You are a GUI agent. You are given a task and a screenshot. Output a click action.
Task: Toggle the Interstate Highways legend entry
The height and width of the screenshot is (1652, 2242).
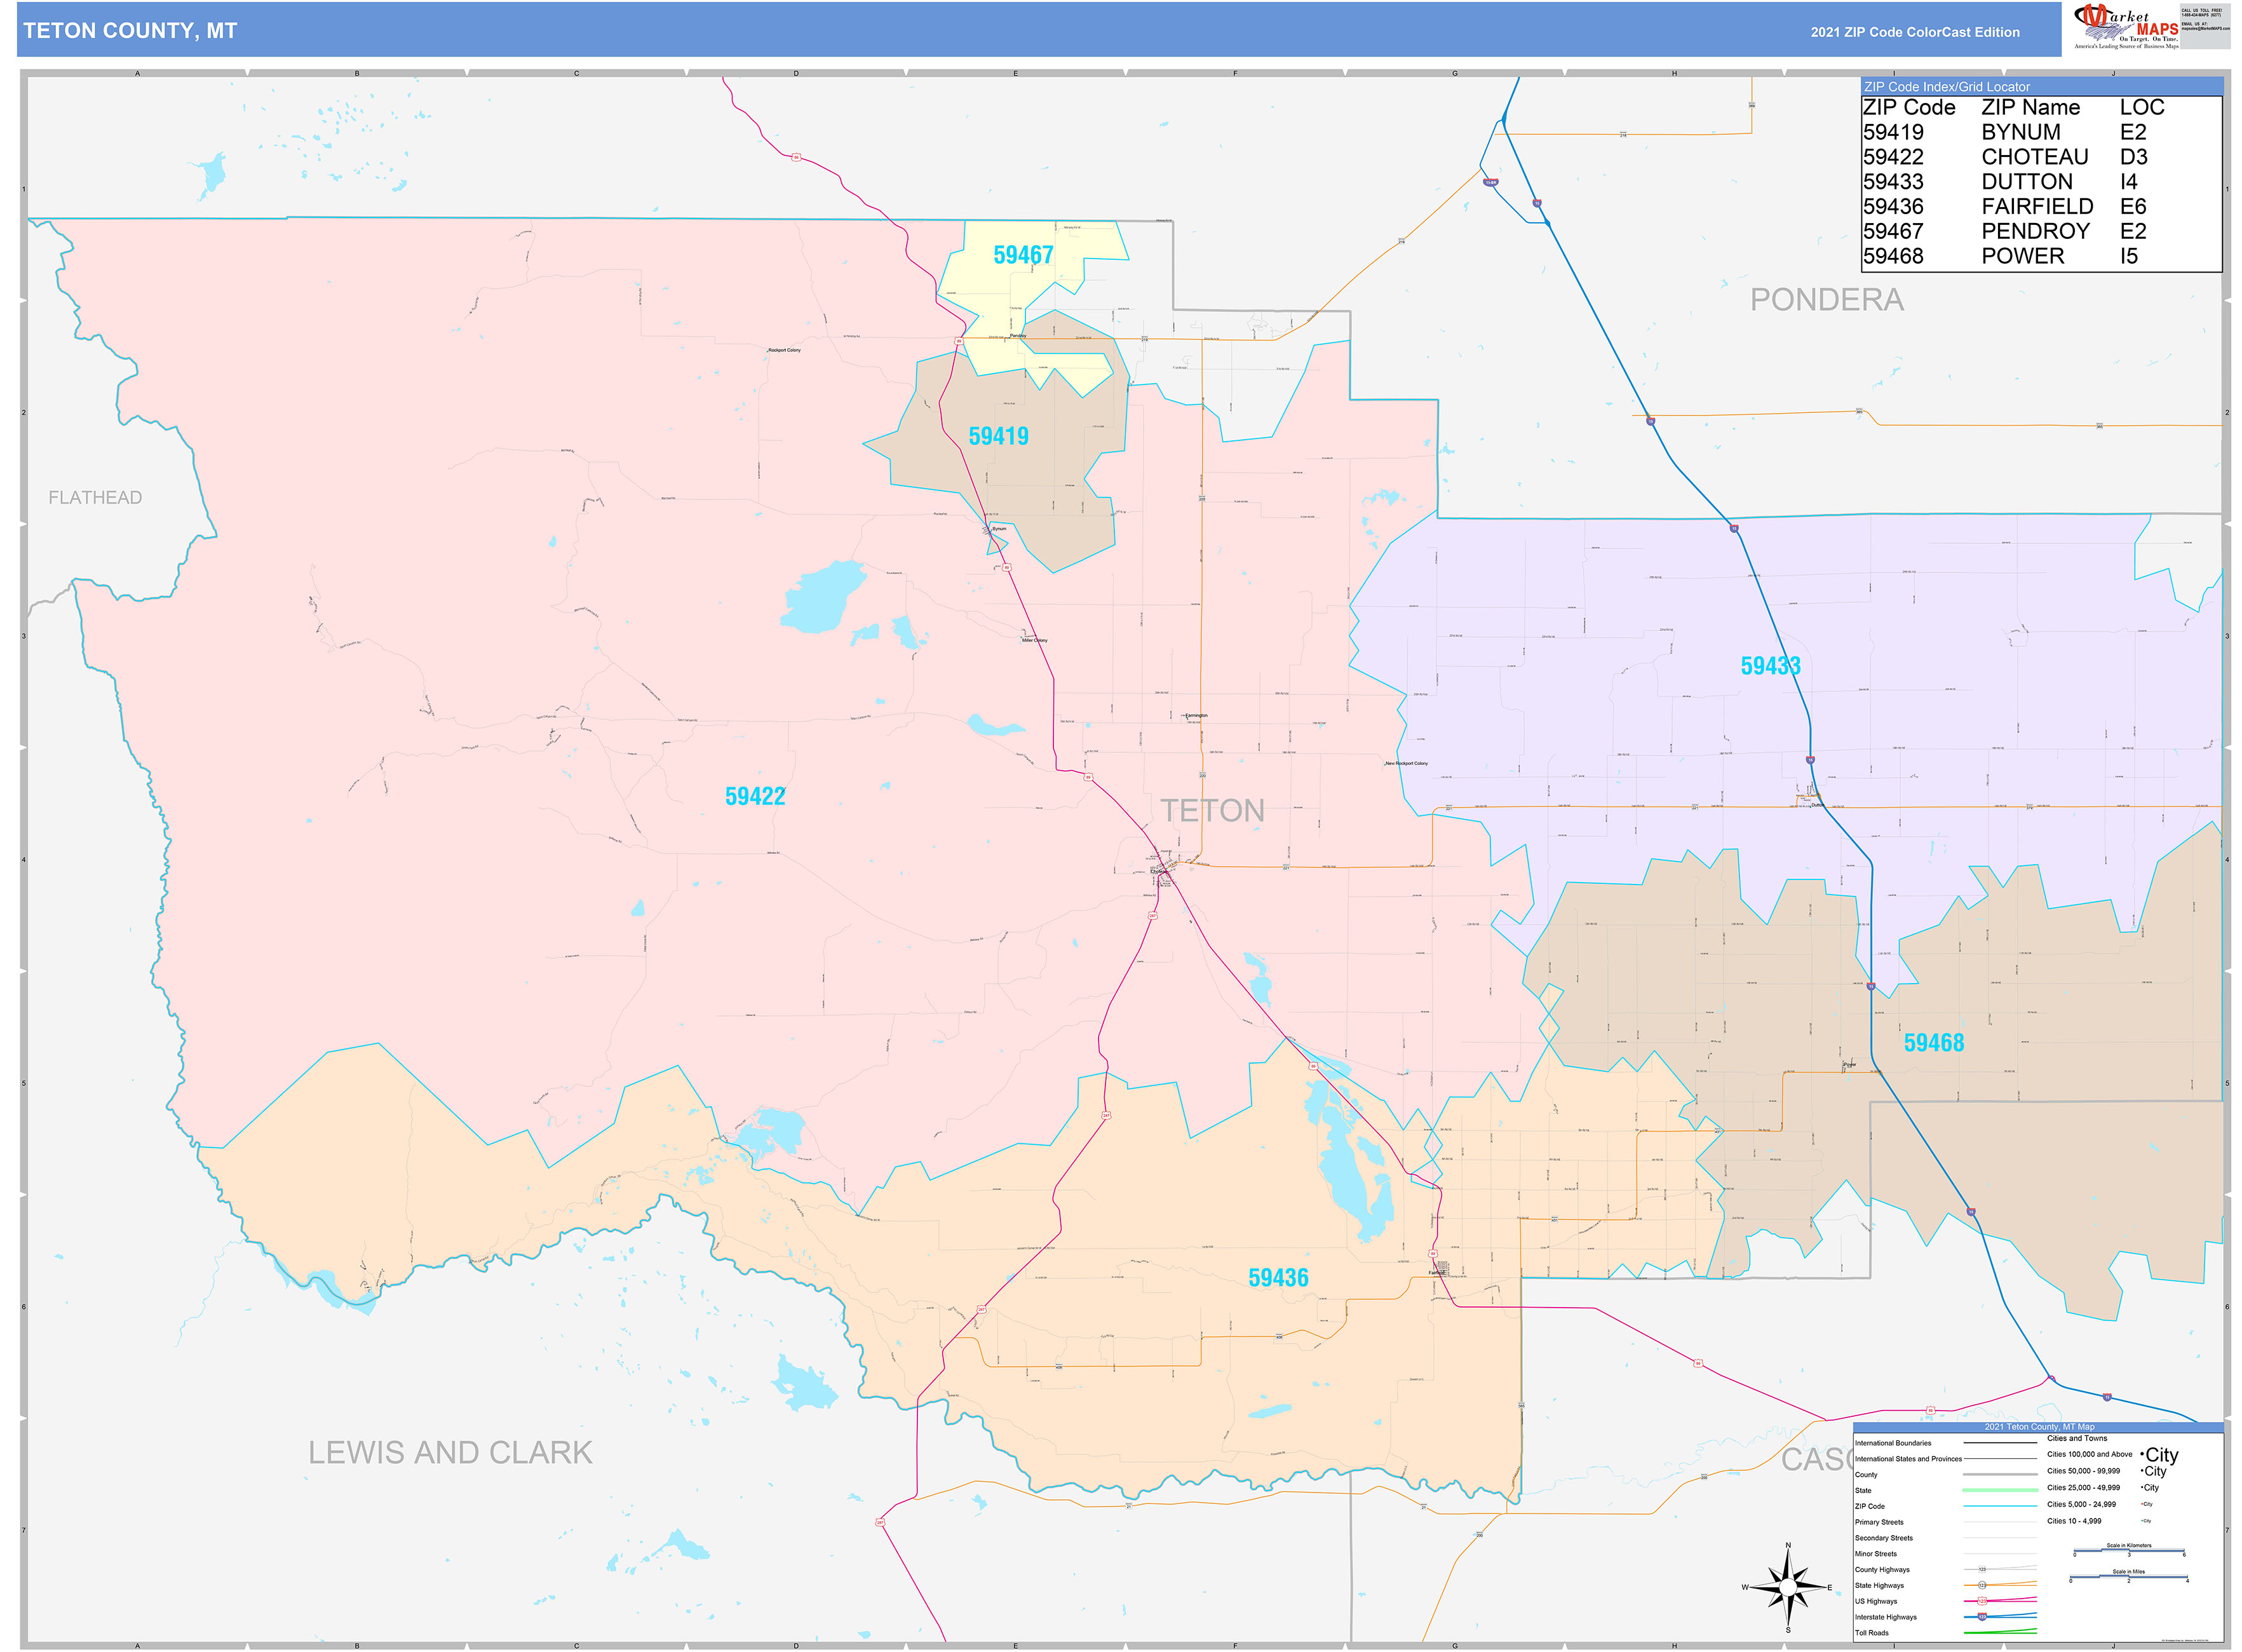(1888, 1617)
